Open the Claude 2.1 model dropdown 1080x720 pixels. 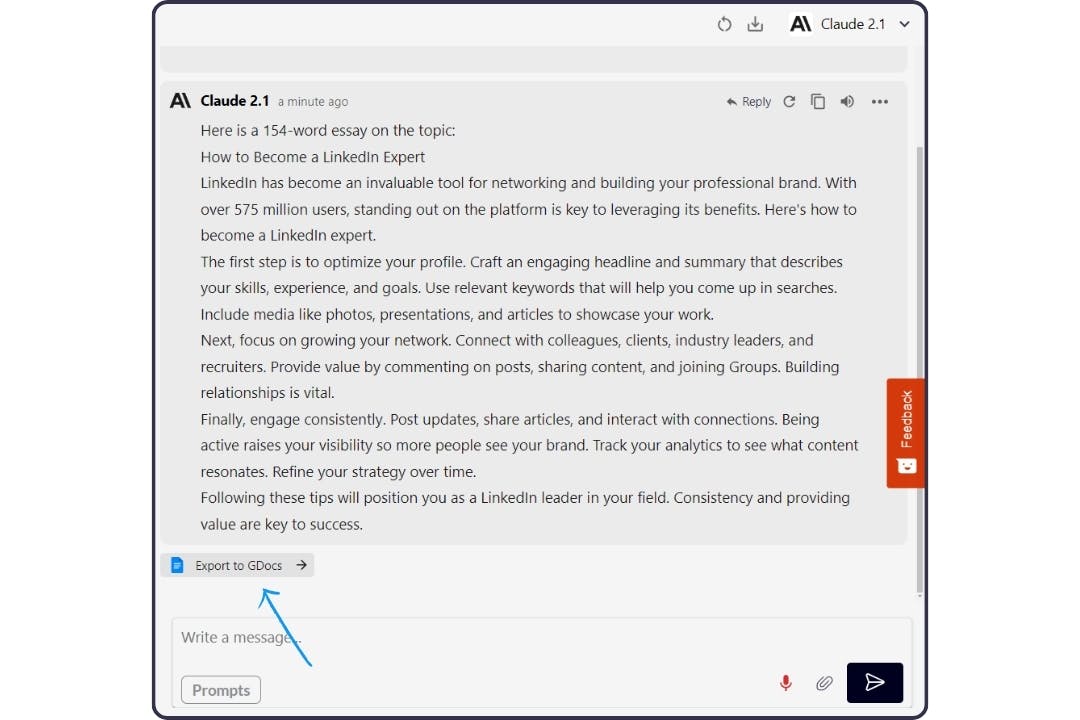pos(850,24)
